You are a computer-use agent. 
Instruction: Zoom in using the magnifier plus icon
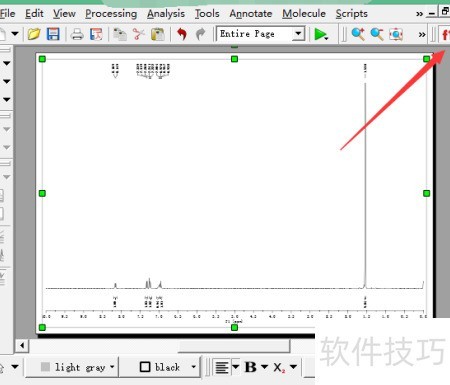tap(358, 34)
